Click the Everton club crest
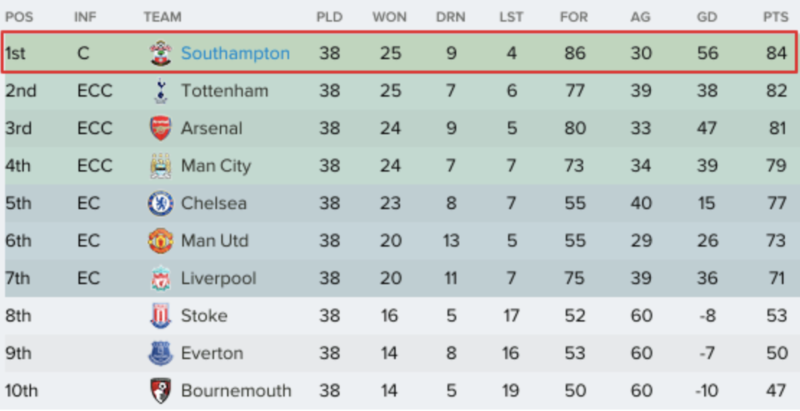This screenshot has height=411, width=800. [x=161, y=353]
